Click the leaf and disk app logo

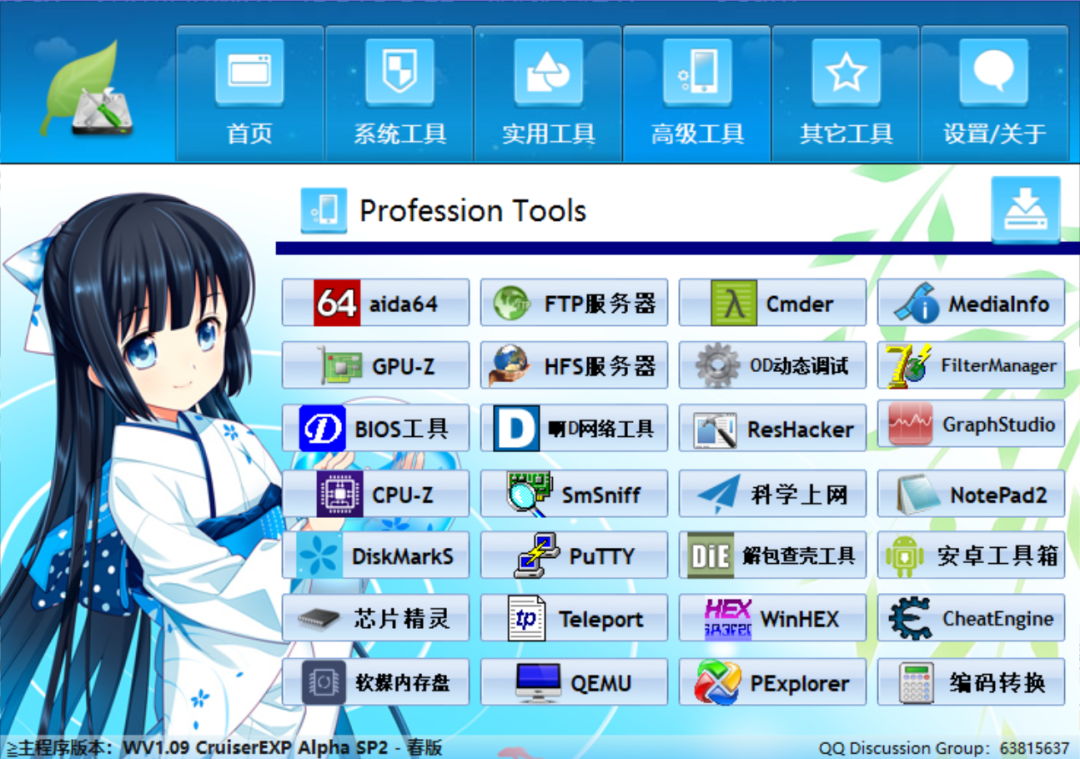point(88,90)
